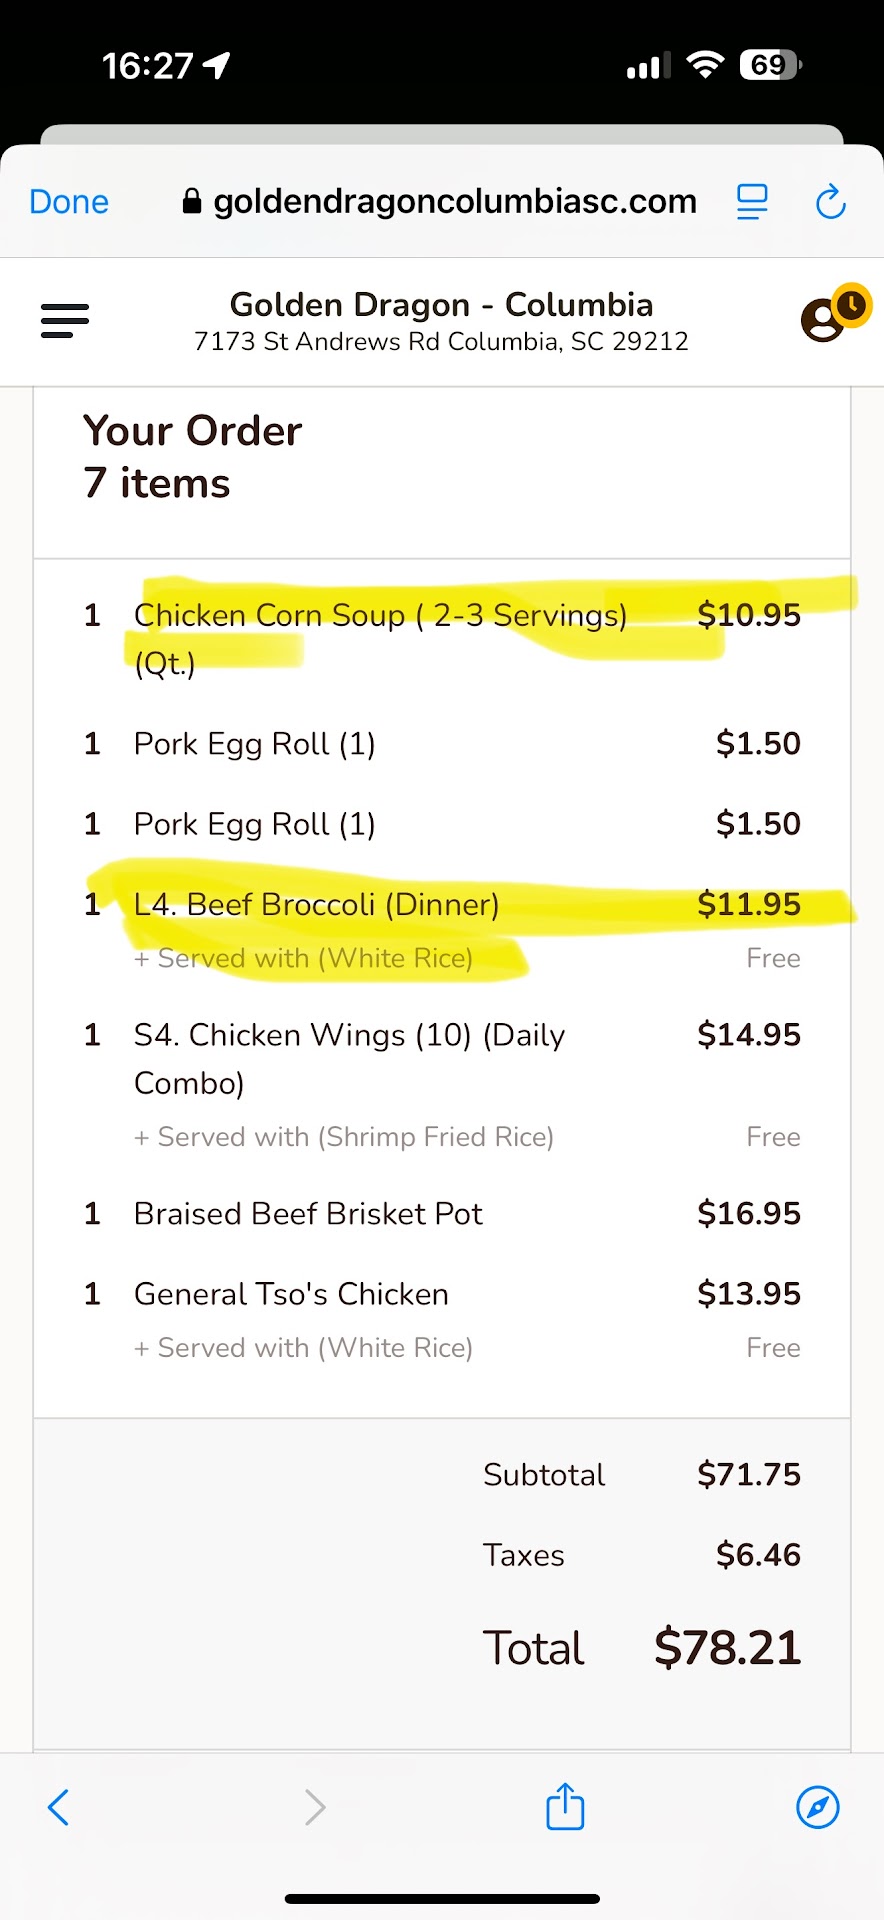Tap the Golden Dragon - Columbia title
The width and height of the screenshot is (884, 1920).
[441, 305]
